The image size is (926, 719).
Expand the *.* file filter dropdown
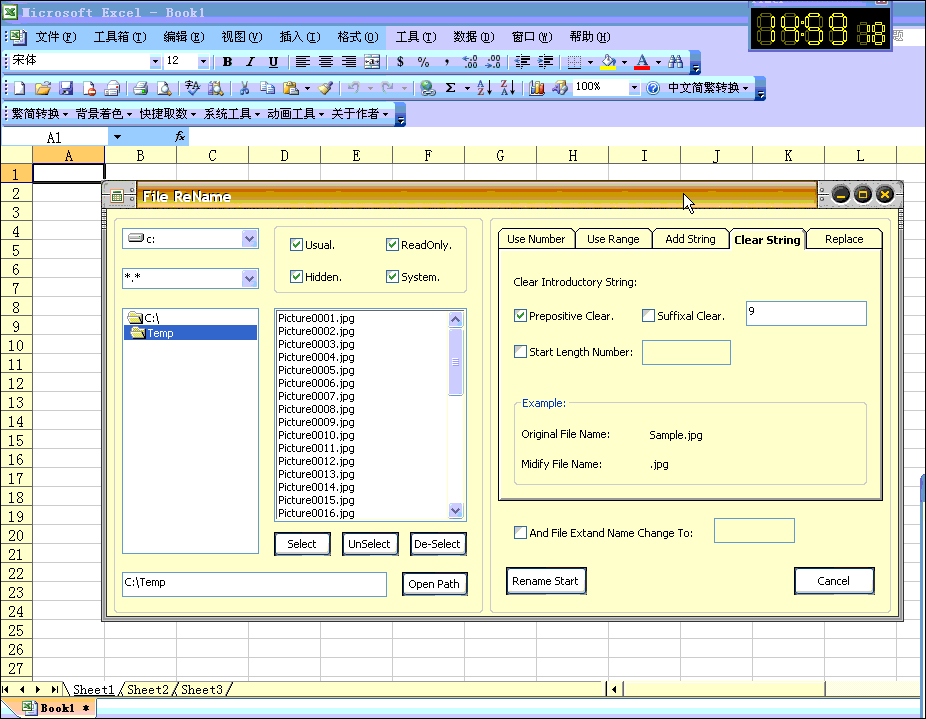250,279
